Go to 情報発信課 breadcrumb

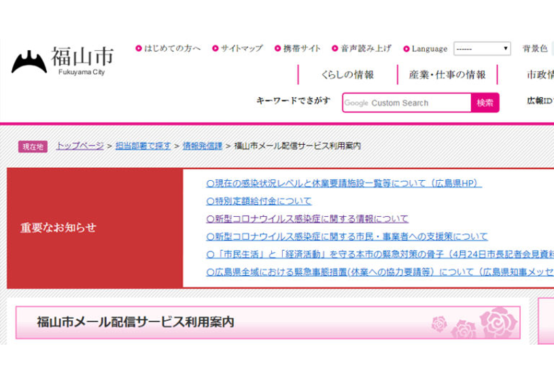(202, 146)
